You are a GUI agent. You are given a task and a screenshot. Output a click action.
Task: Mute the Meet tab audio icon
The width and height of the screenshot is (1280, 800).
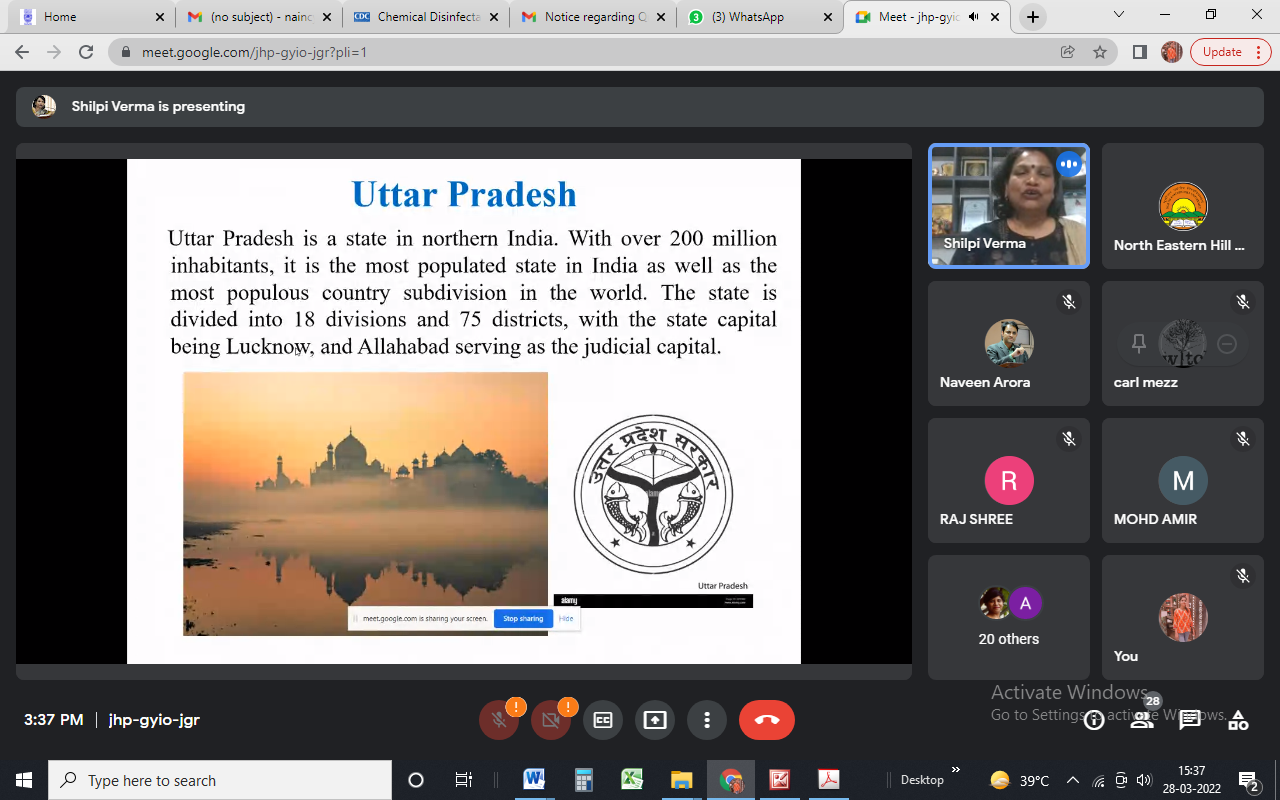[974, 17]
